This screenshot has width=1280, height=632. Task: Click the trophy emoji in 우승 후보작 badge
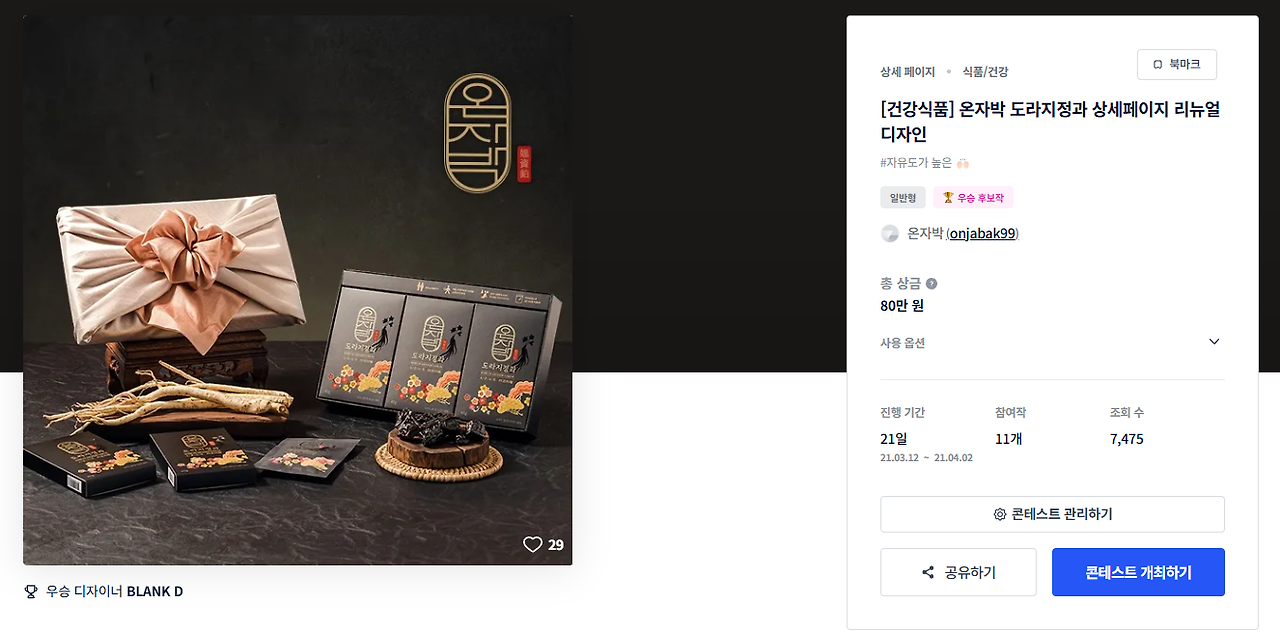948,198
